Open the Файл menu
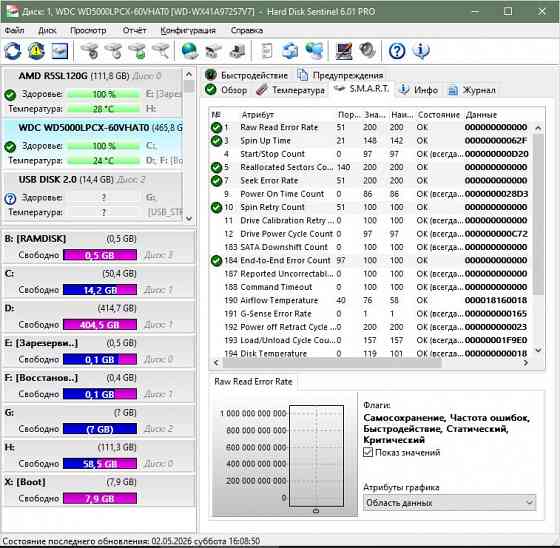Image resolution: width=560 pixels, height=548 pixels. pyautogui.click(x=14, y=30)
